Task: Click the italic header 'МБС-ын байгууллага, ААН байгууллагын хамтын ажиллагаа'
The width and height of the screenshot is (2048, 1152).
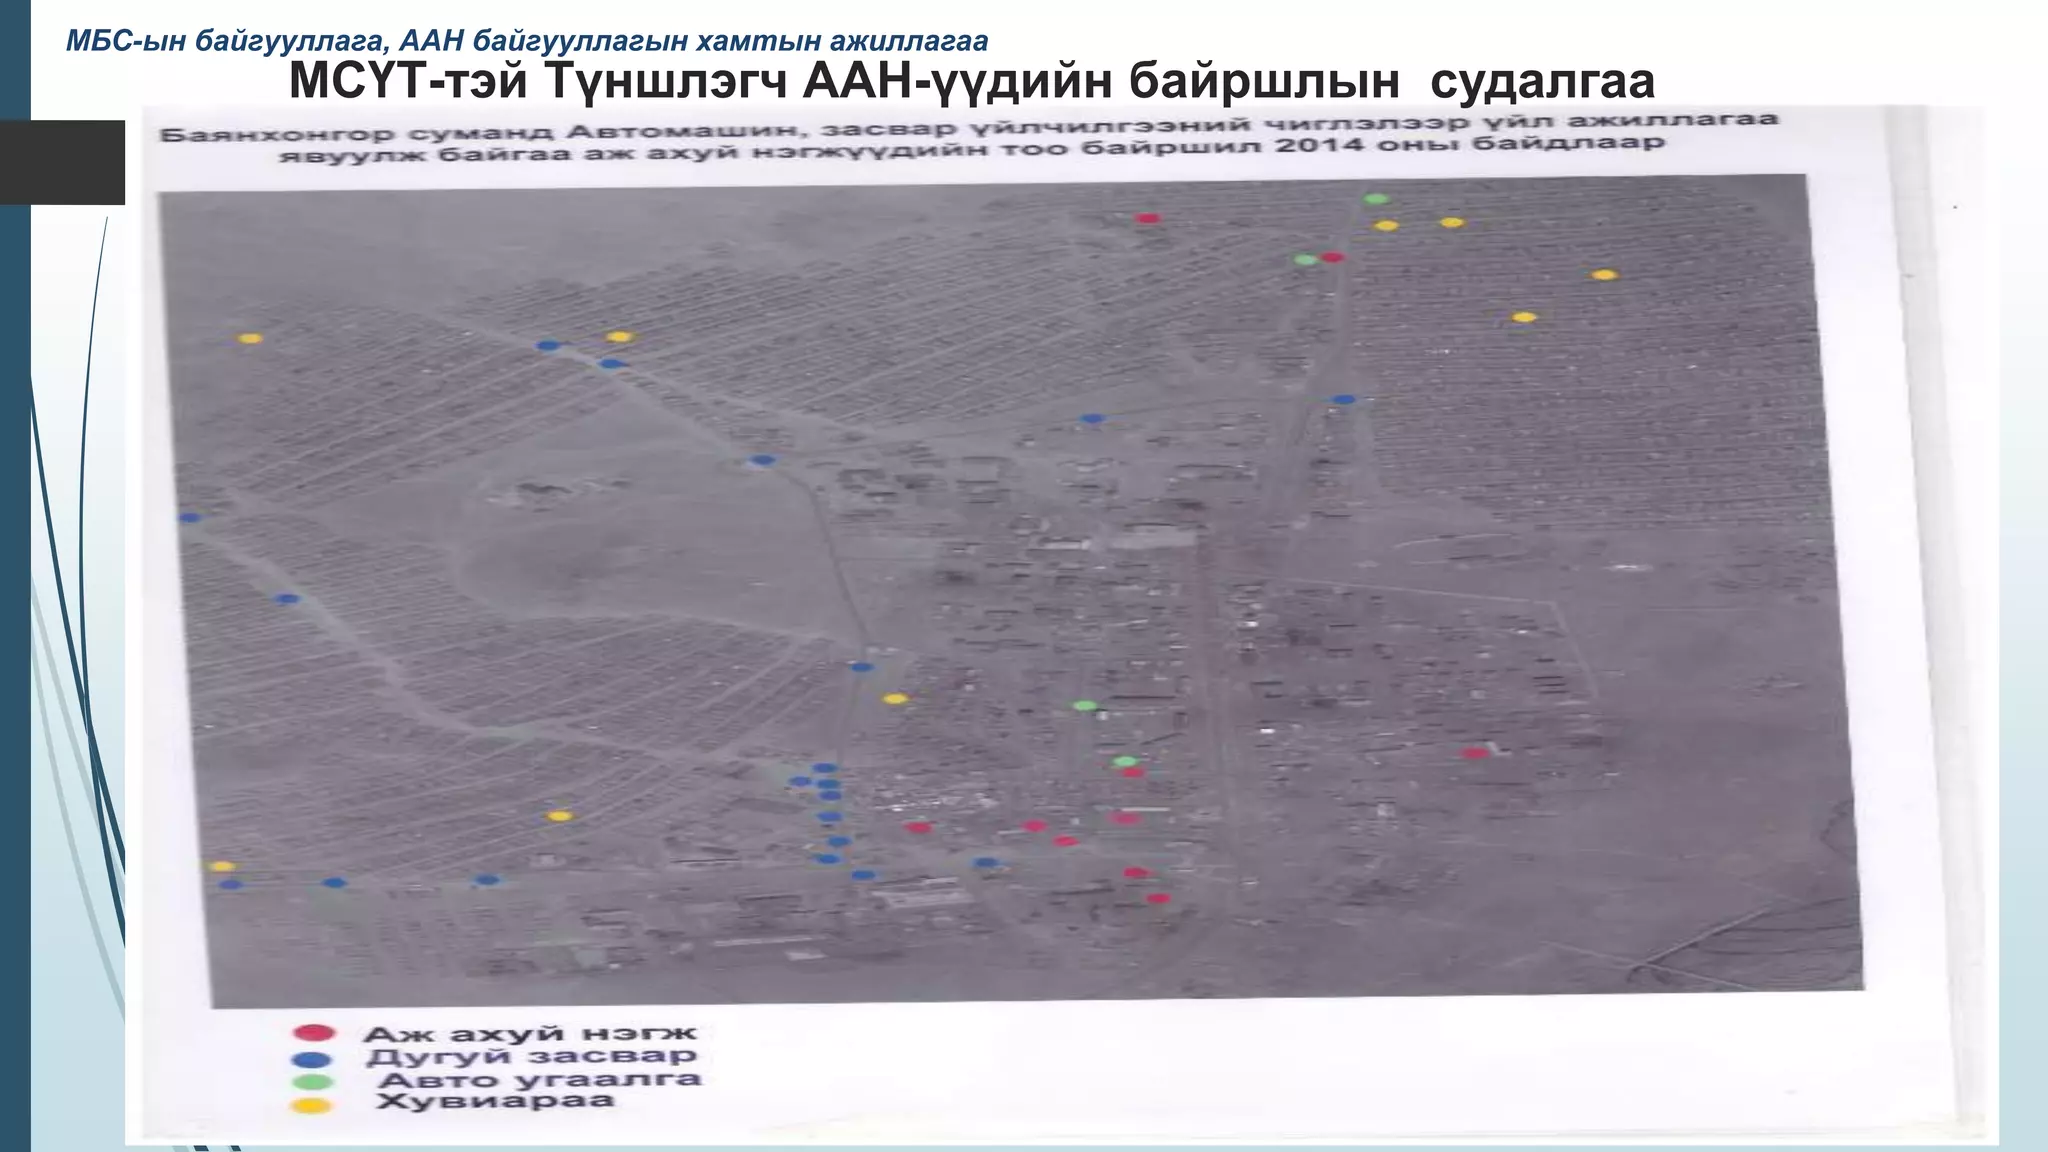Action: click(x=526, y=41)
